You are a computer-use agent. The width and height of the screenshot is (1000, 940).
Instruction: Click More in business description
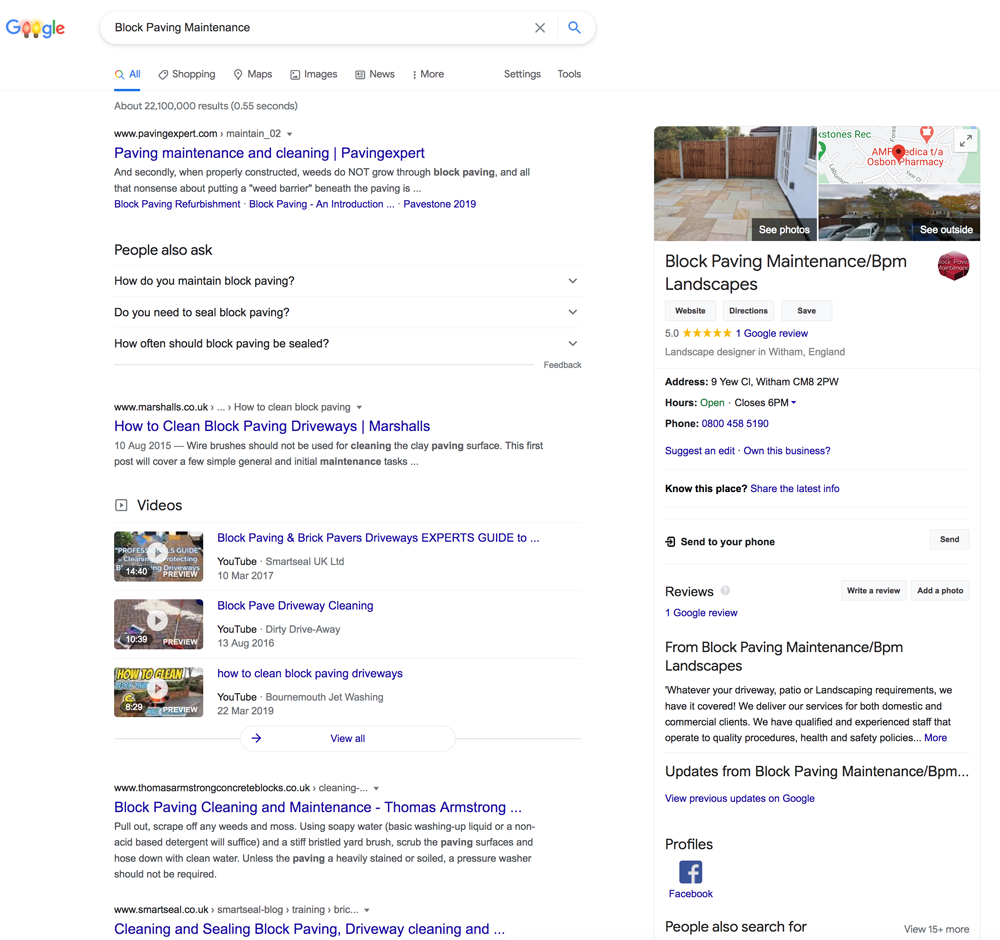(936, 738)
